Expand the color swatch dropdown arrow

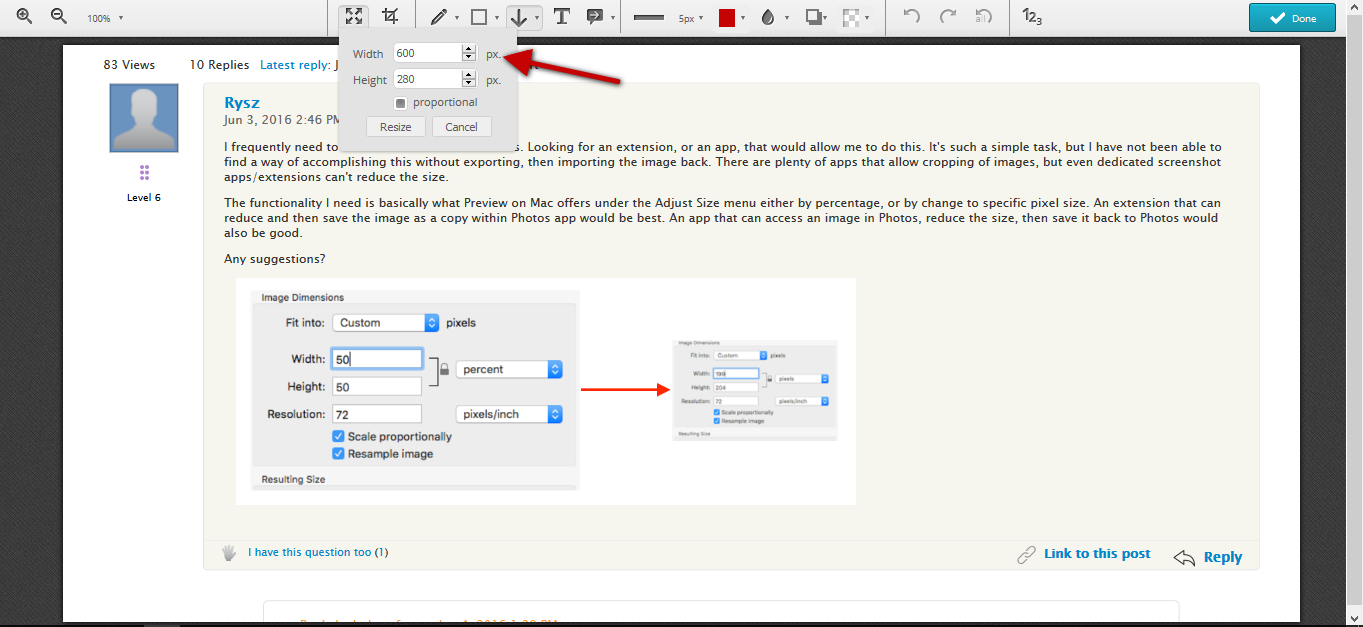(743, 18)
